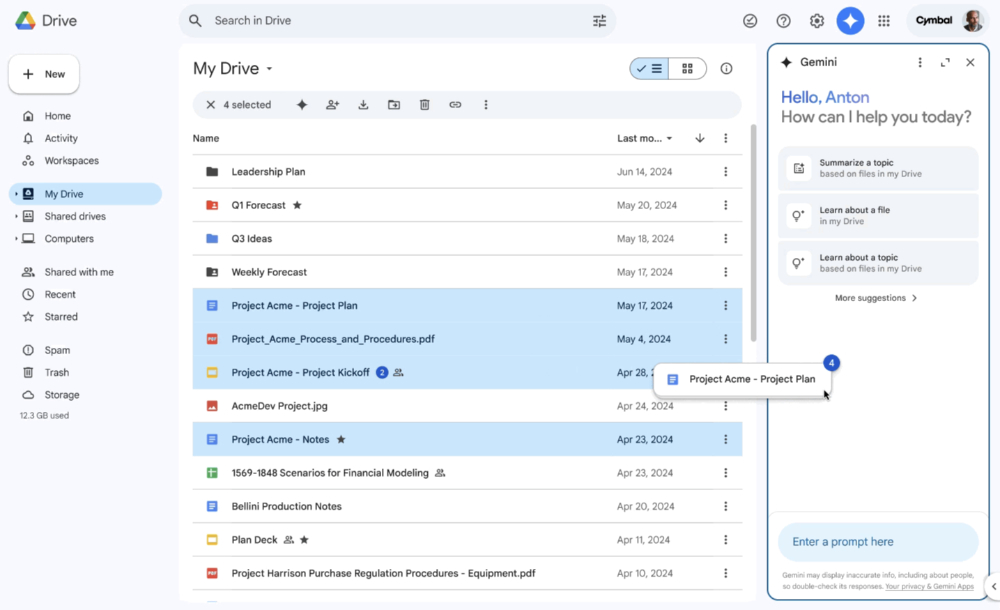Open the Last modified sort dropdown
Viewport: 1000px width, 610px height.
click(x=645, y=138)
